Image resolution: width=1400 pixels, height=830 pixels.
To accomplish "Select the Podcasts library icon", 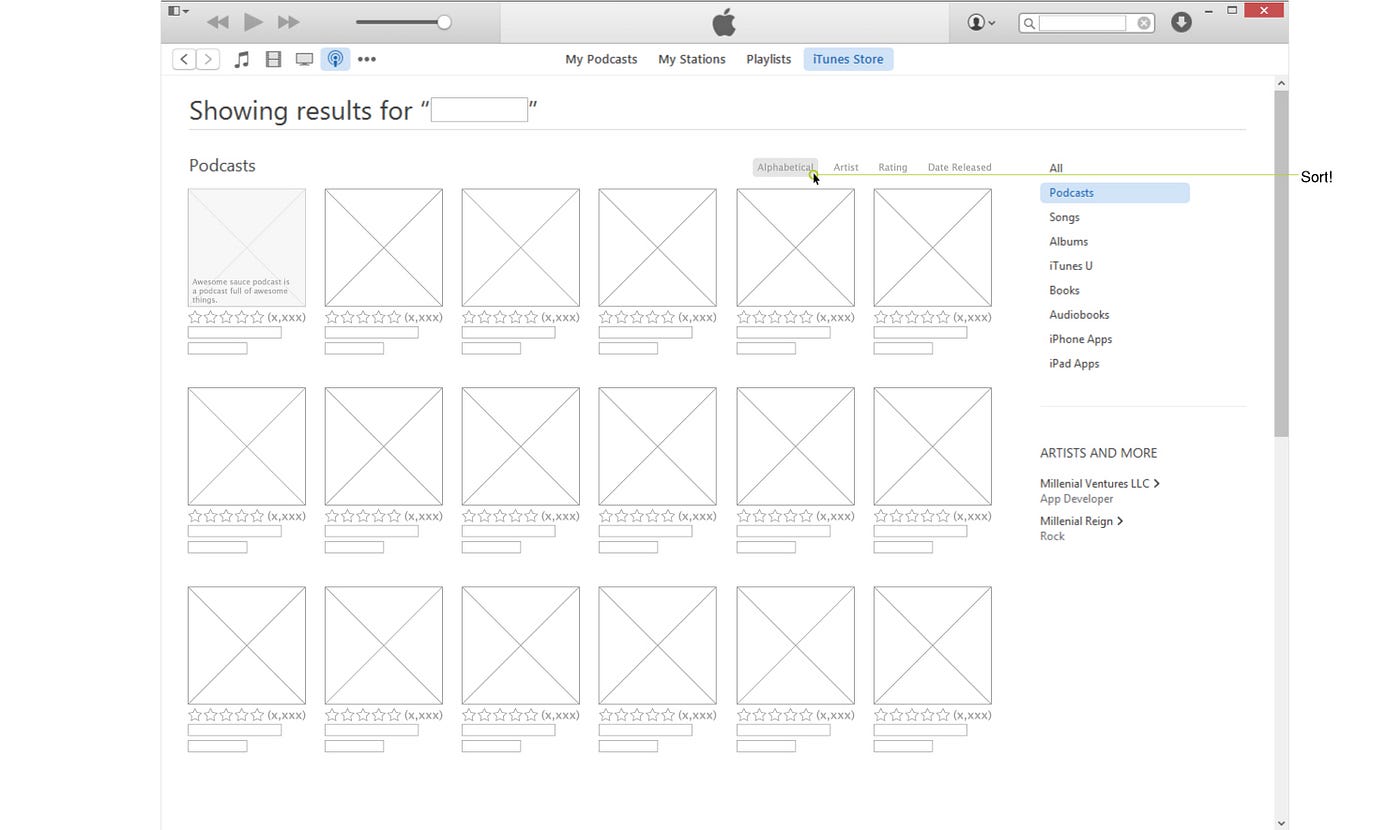I will (335, 59).
